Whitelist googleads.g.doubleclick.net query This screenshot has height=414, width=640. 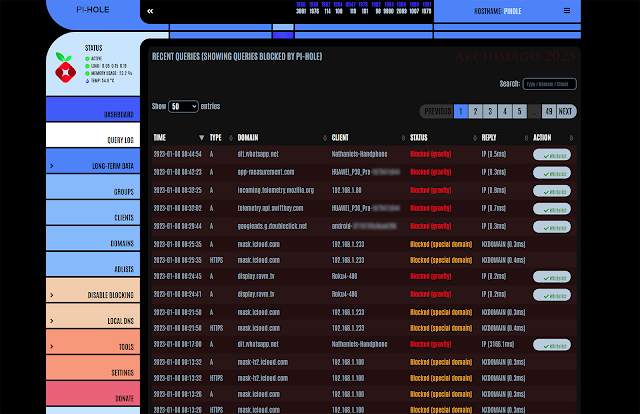pyautogui.click(x=552, y=227)
